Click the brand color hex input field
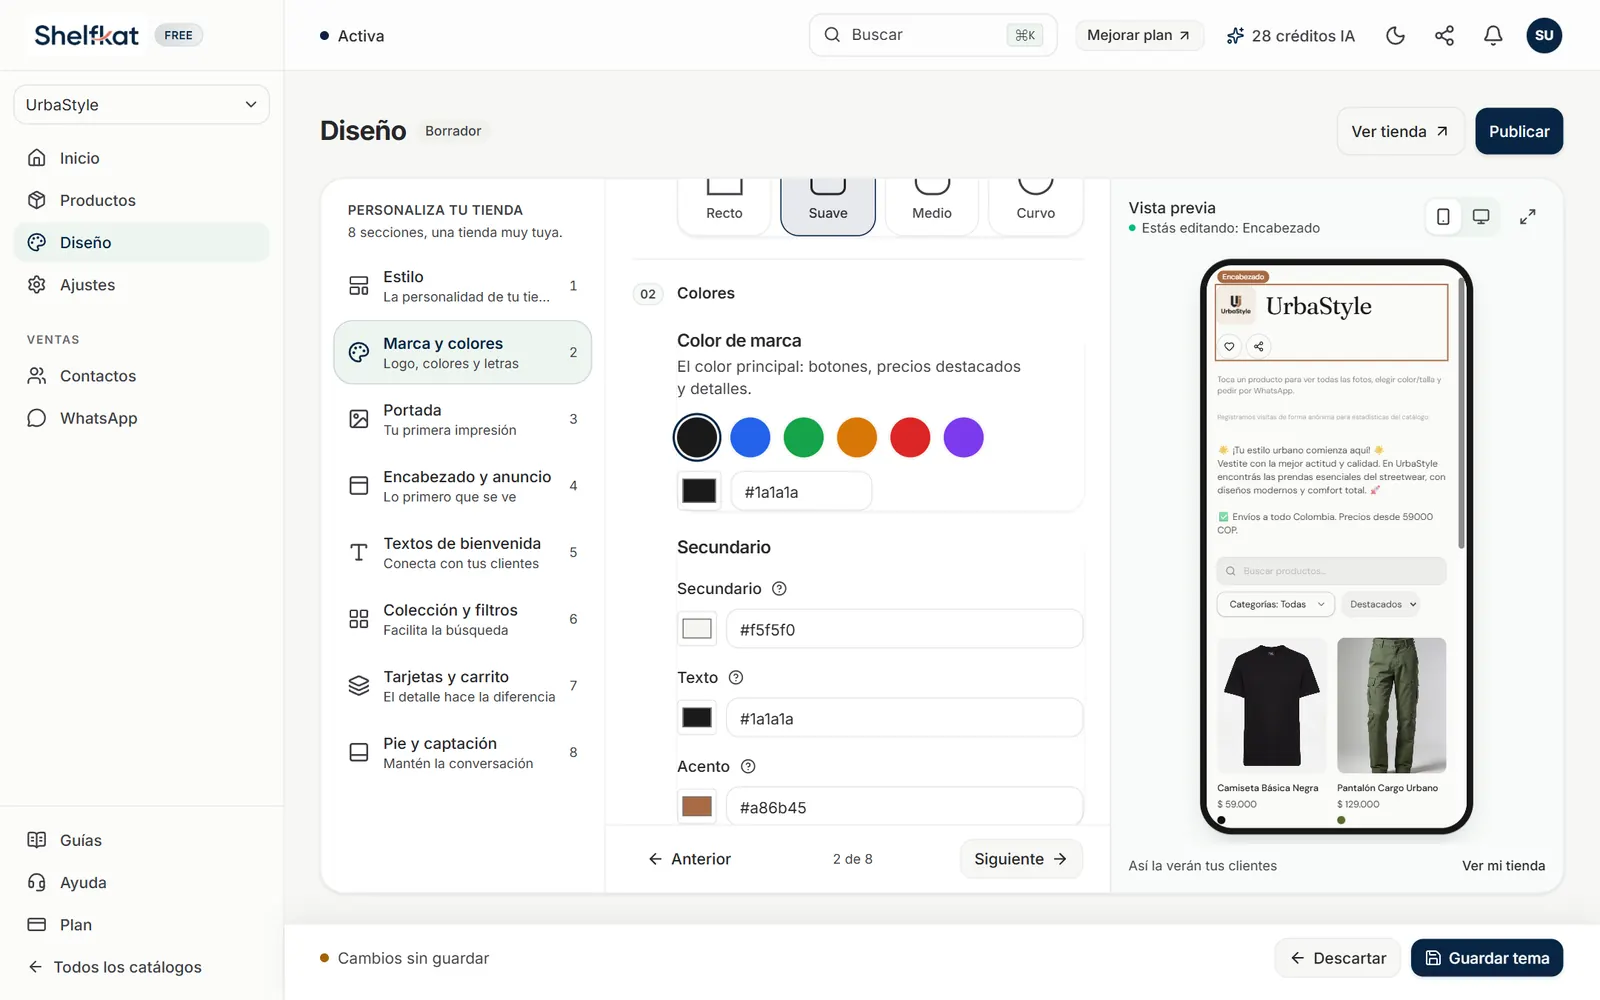1600x1000 pixels. coord(801,492)
